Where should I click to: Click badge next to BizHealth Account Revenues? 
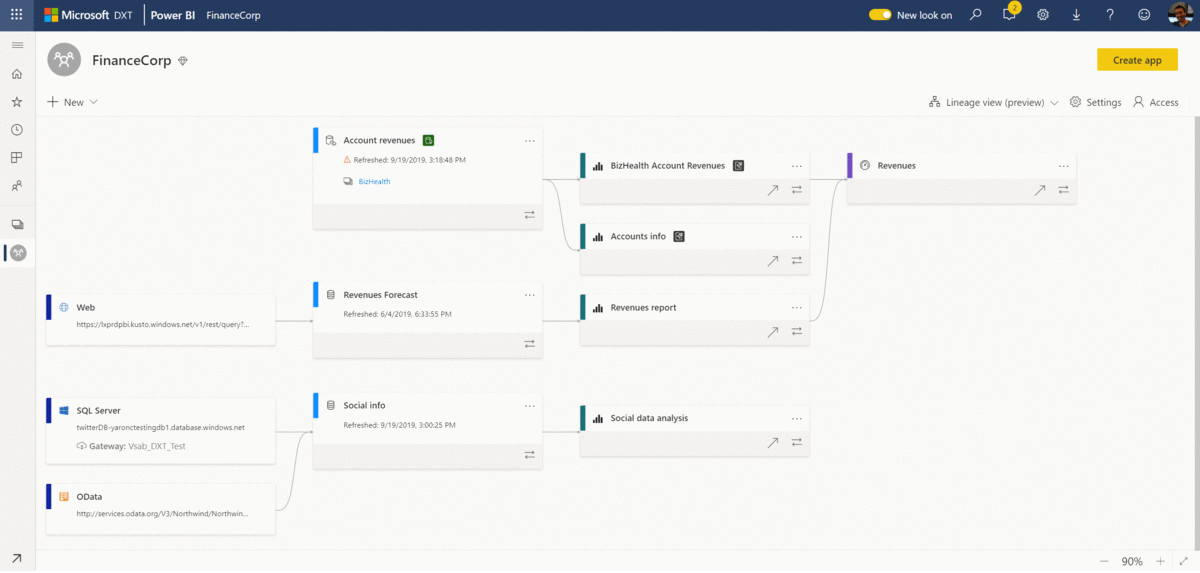(x=738, y=165)
